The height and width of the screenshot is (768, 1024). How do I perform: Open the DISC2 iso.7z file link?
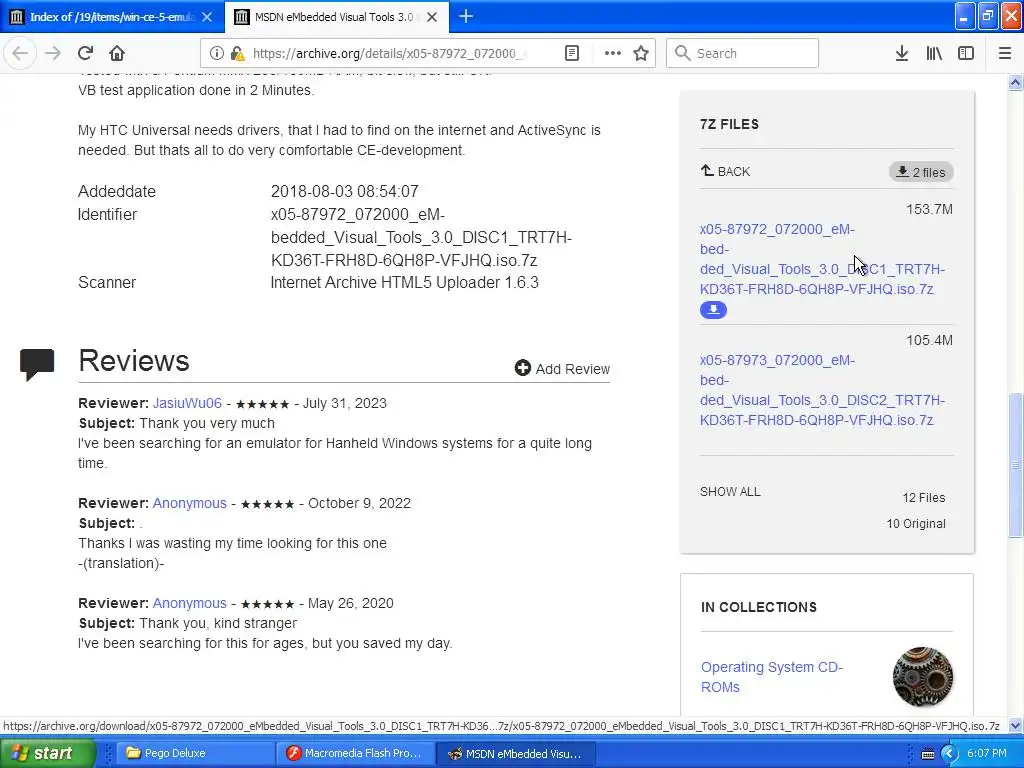(822, 390)
